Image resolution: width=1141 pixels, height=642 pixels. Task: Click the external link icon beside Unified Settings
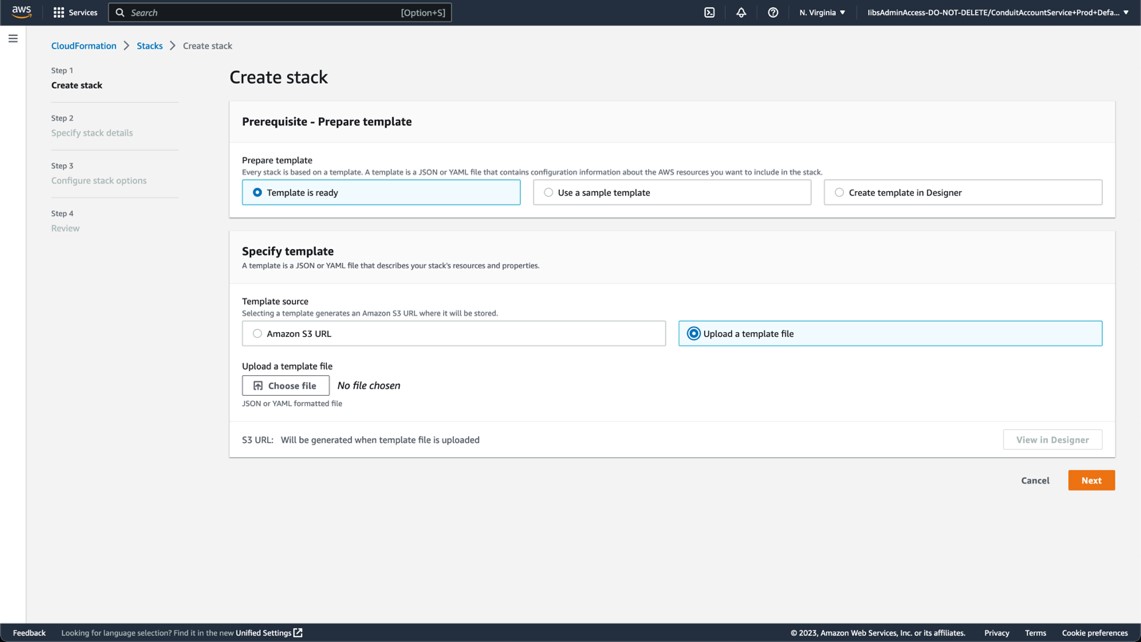298,633
